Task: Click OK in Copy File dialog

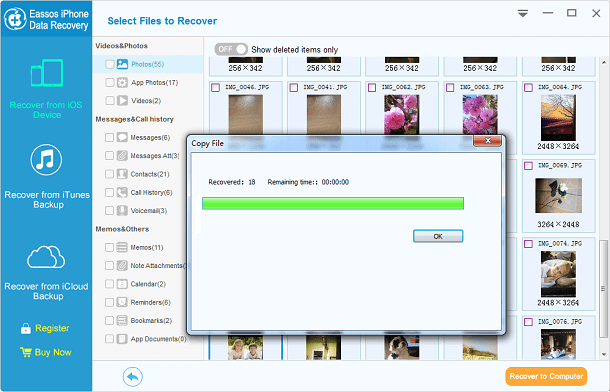Action: [438, 236]
